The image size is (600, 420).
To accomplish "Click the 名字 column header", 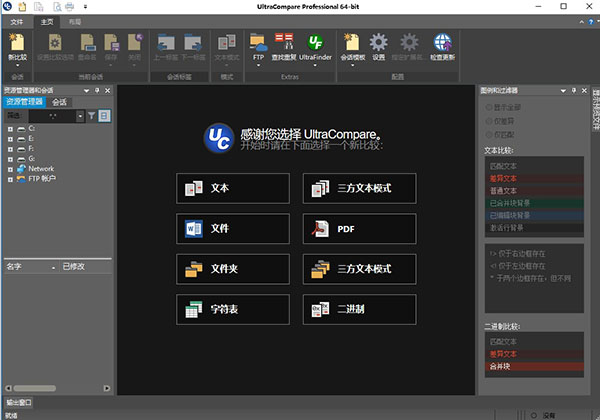I will coord(31,267).
